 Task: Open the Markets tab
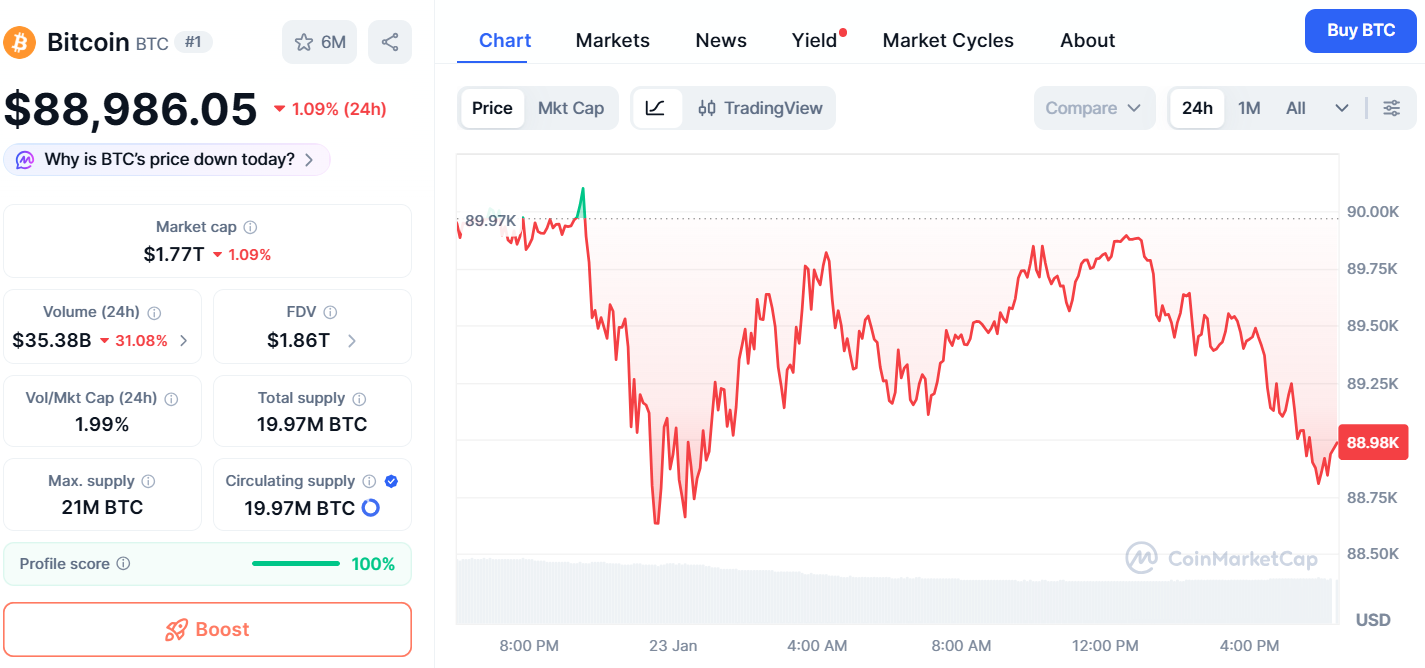[x=612, y=40]
